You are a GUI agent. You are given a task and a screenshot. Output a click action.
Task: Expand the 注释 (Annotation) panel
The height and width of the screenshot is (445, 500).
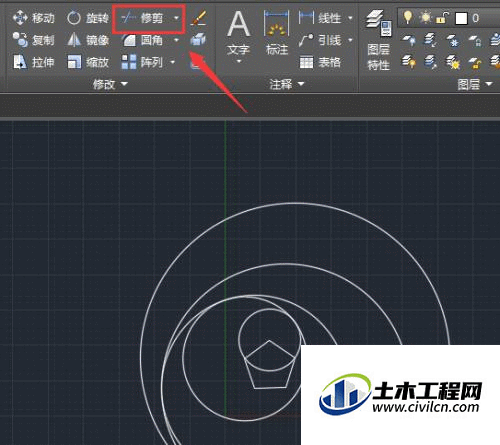tap(287, 84)
